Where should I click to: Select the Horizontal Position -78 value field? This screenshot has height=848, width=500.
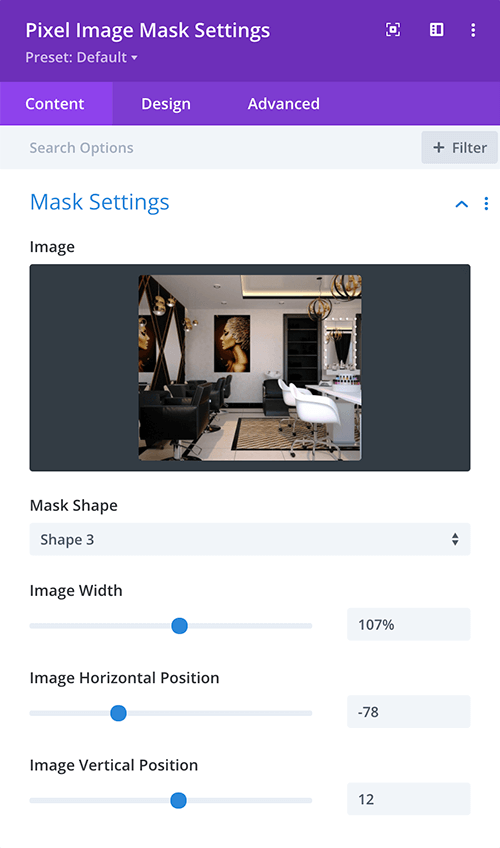point(409,712)
